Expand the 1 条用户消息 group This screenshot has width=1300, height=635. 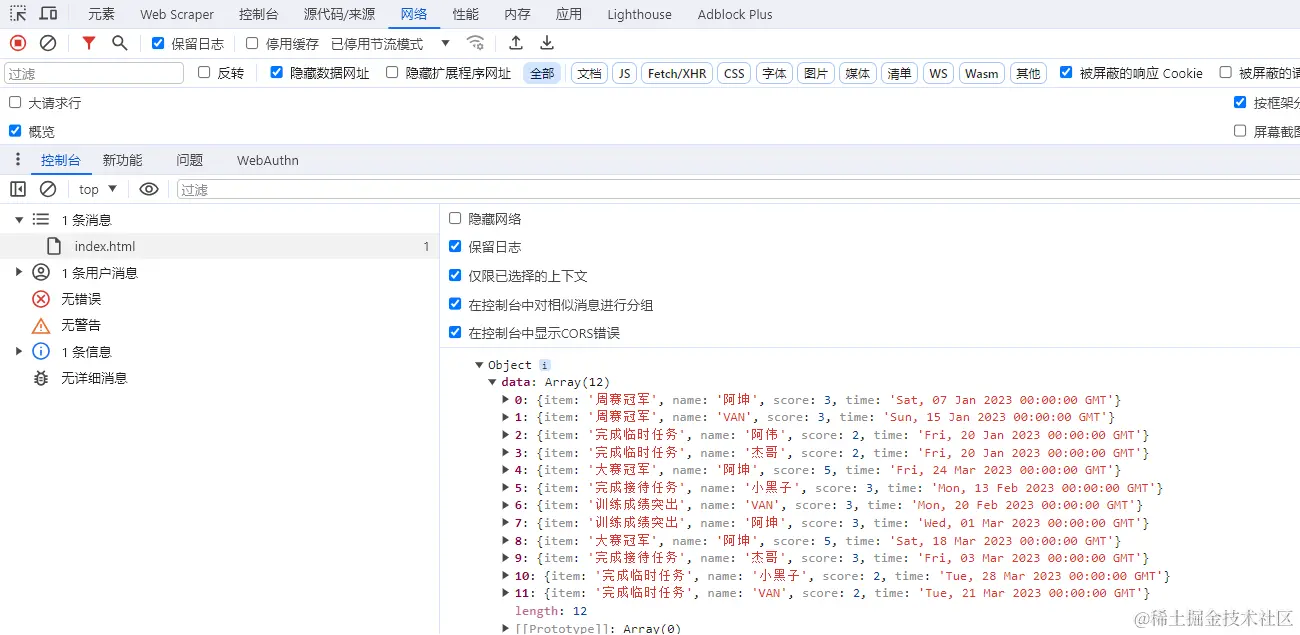(x=19, y=272)
